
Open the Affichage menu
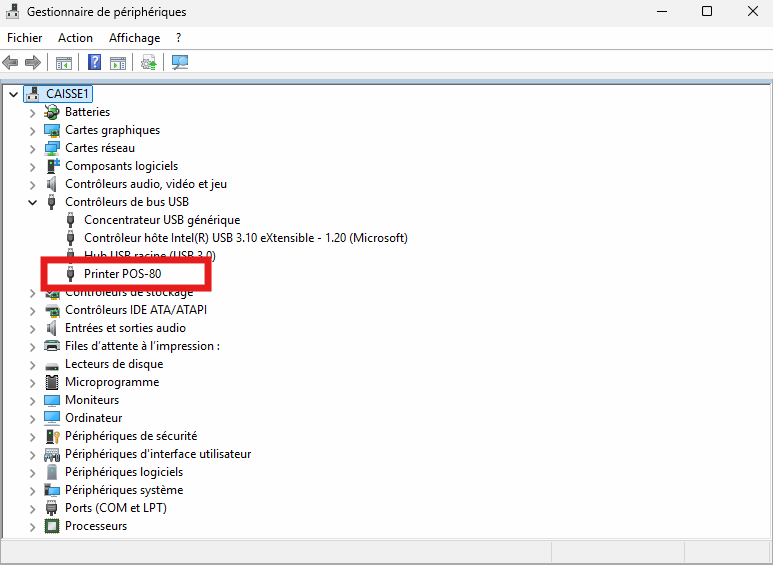point(134,37)
